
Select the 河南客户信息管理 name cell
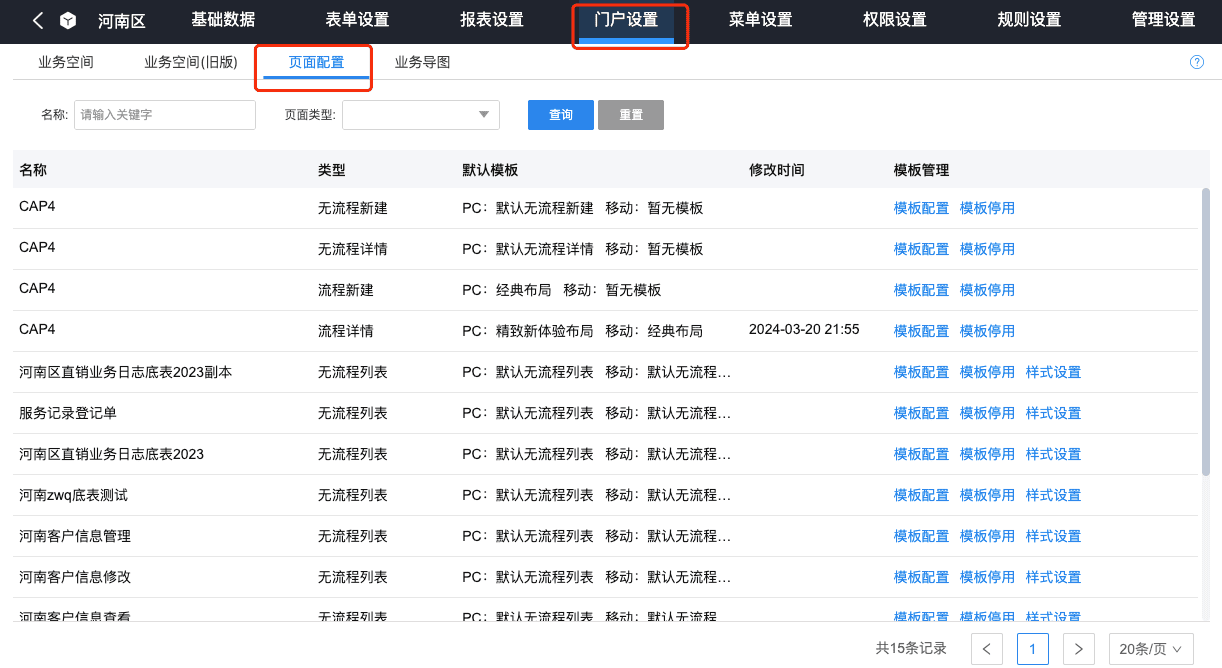pos(75,536)
